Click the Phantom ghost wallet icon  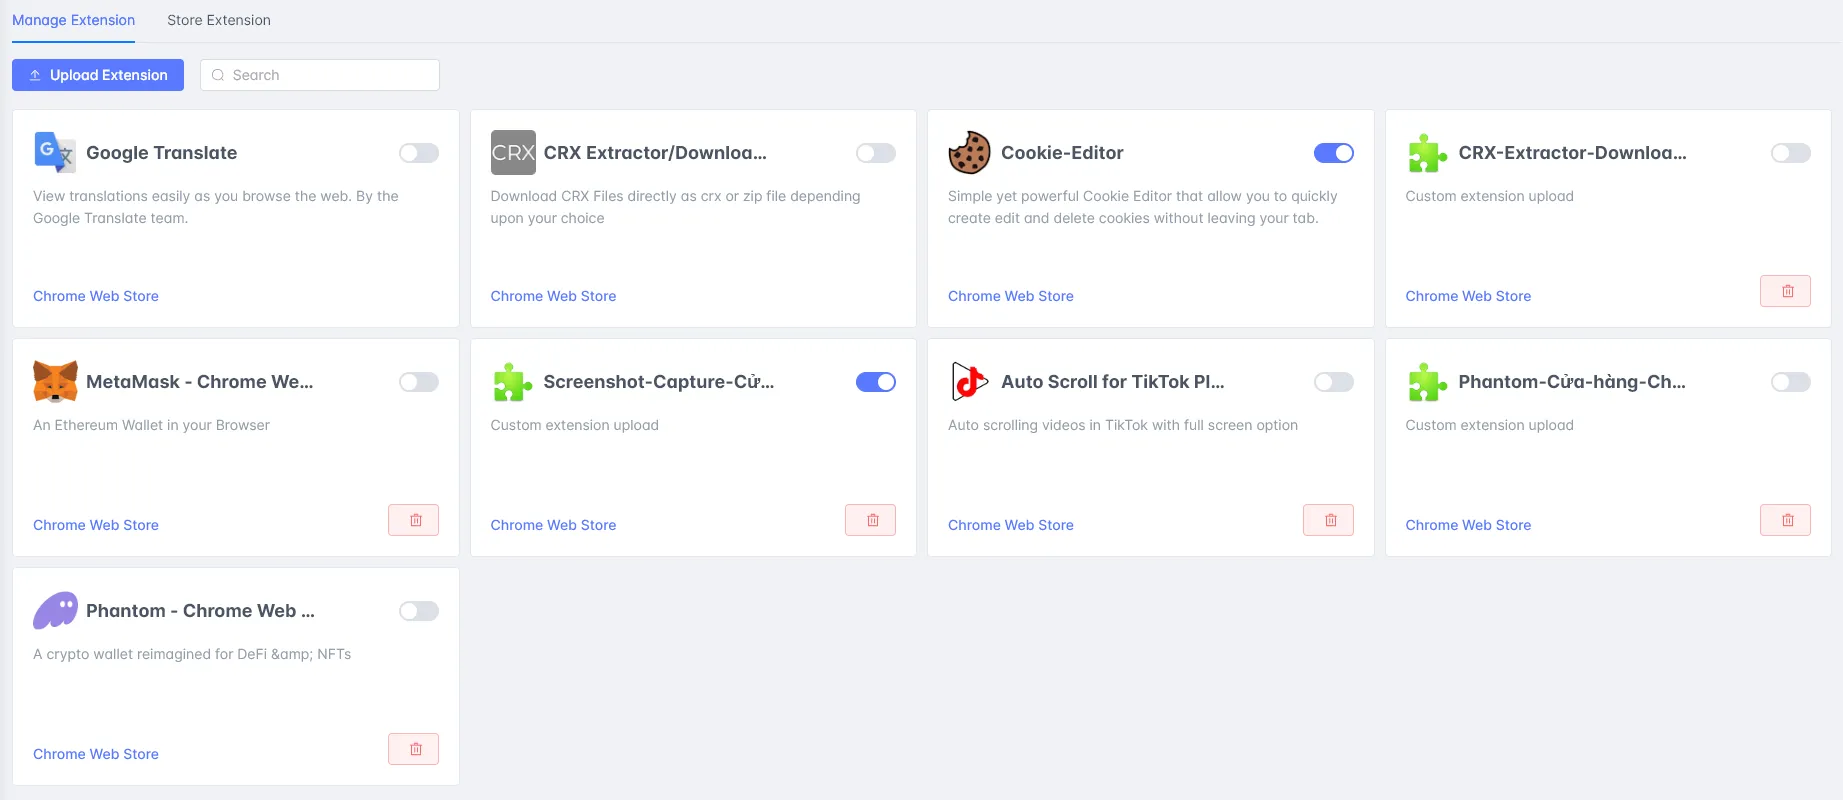[x=55, y=611]
